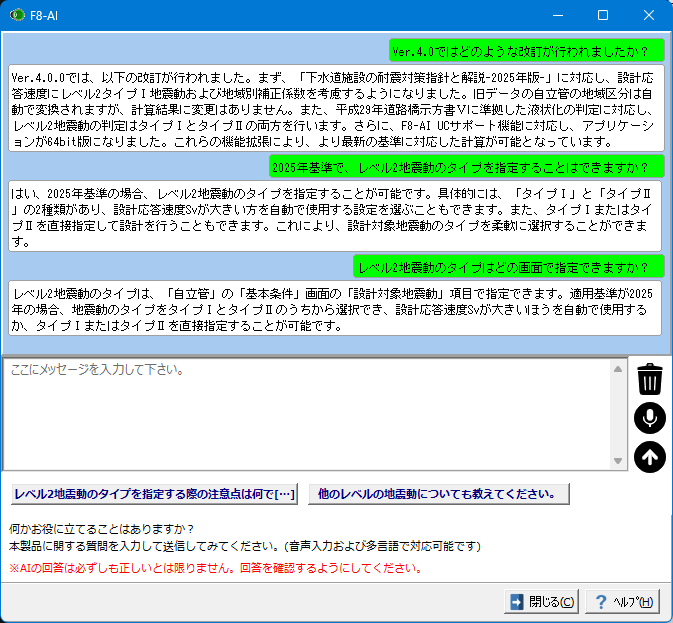Click the input box scrollbar down arrow
Viewport: 673px width, 623px height.
point(619,460)
